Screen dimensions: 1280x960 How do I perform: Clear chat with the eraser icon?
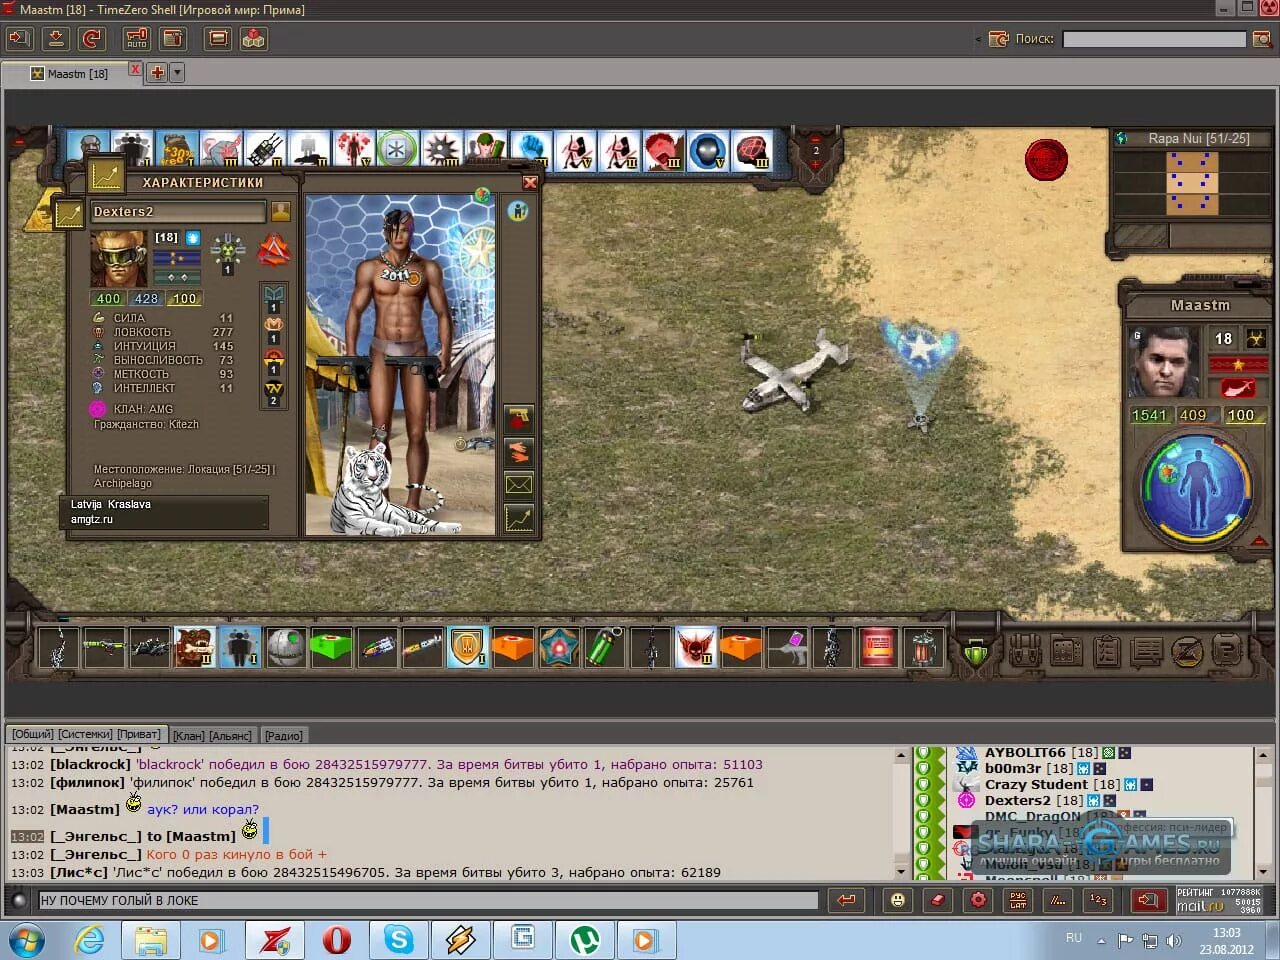click(x=938, y=900)
